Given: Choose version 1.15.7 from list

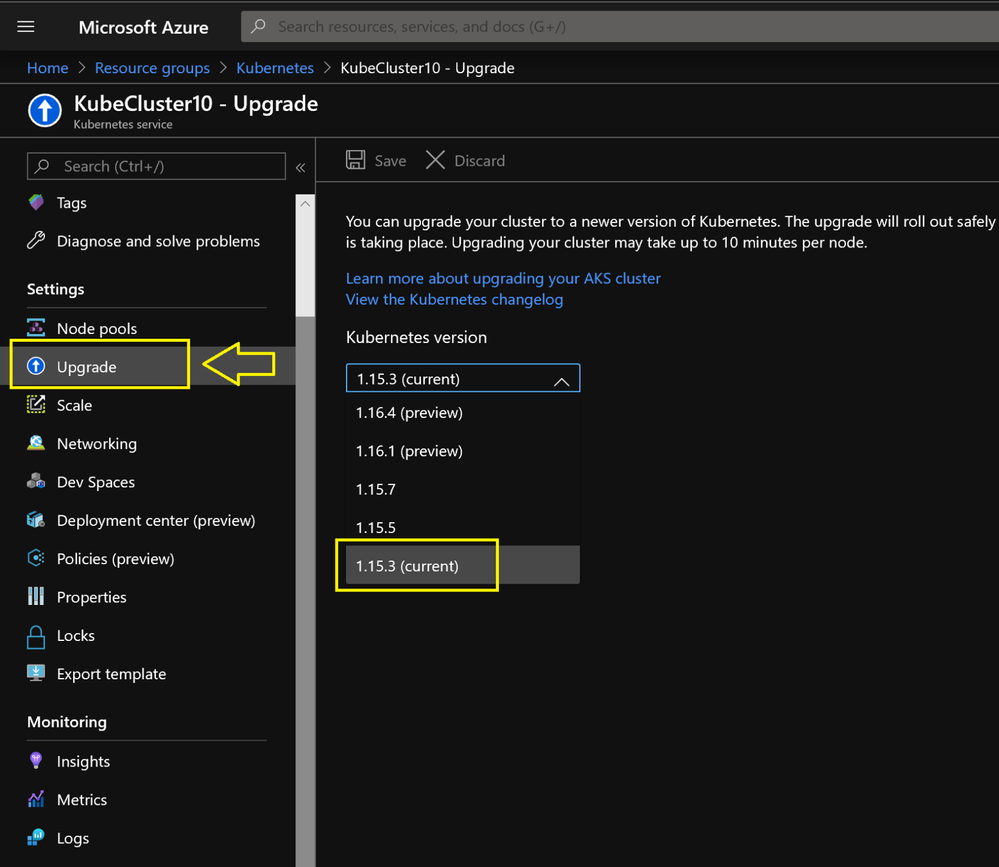Looking at the screenshot, I should pos(376,489).
